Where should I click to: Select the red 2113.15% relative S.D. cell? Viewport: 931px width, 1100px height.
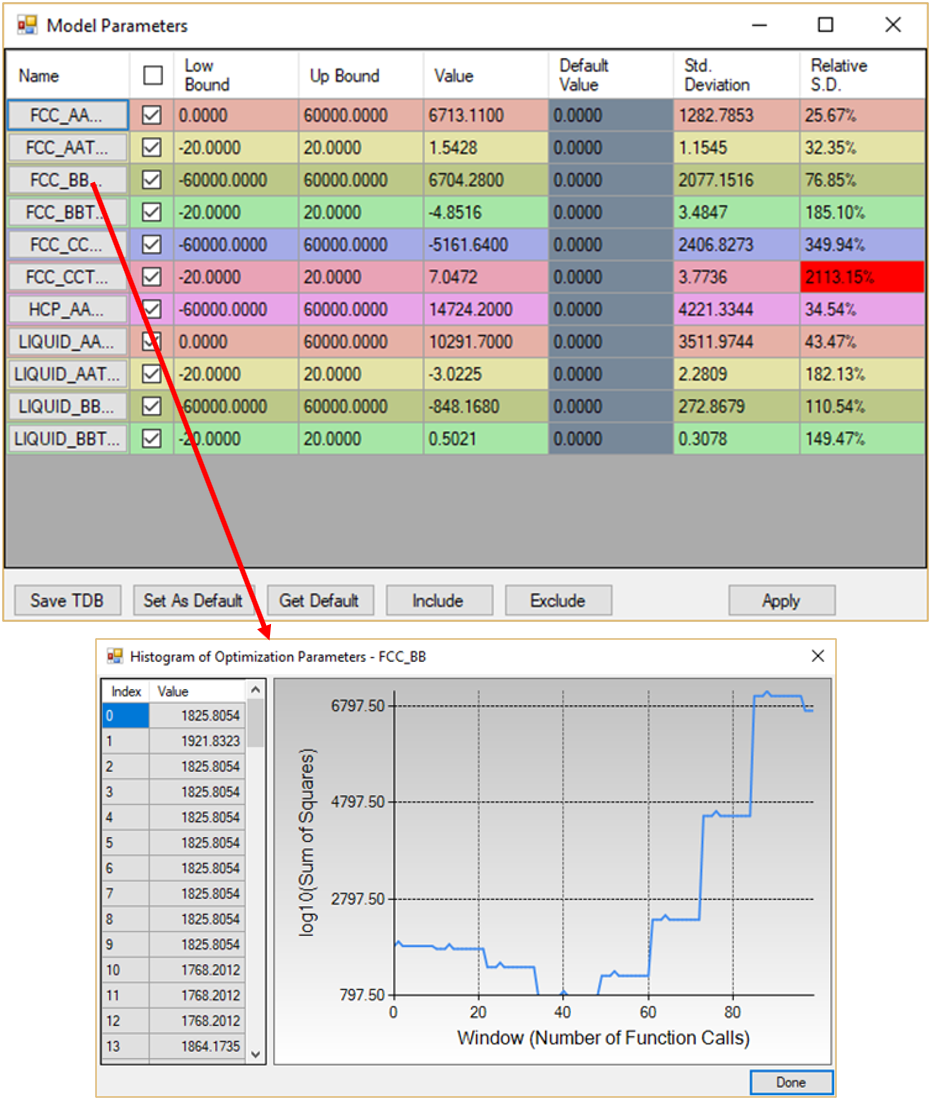tap(861, 277)
